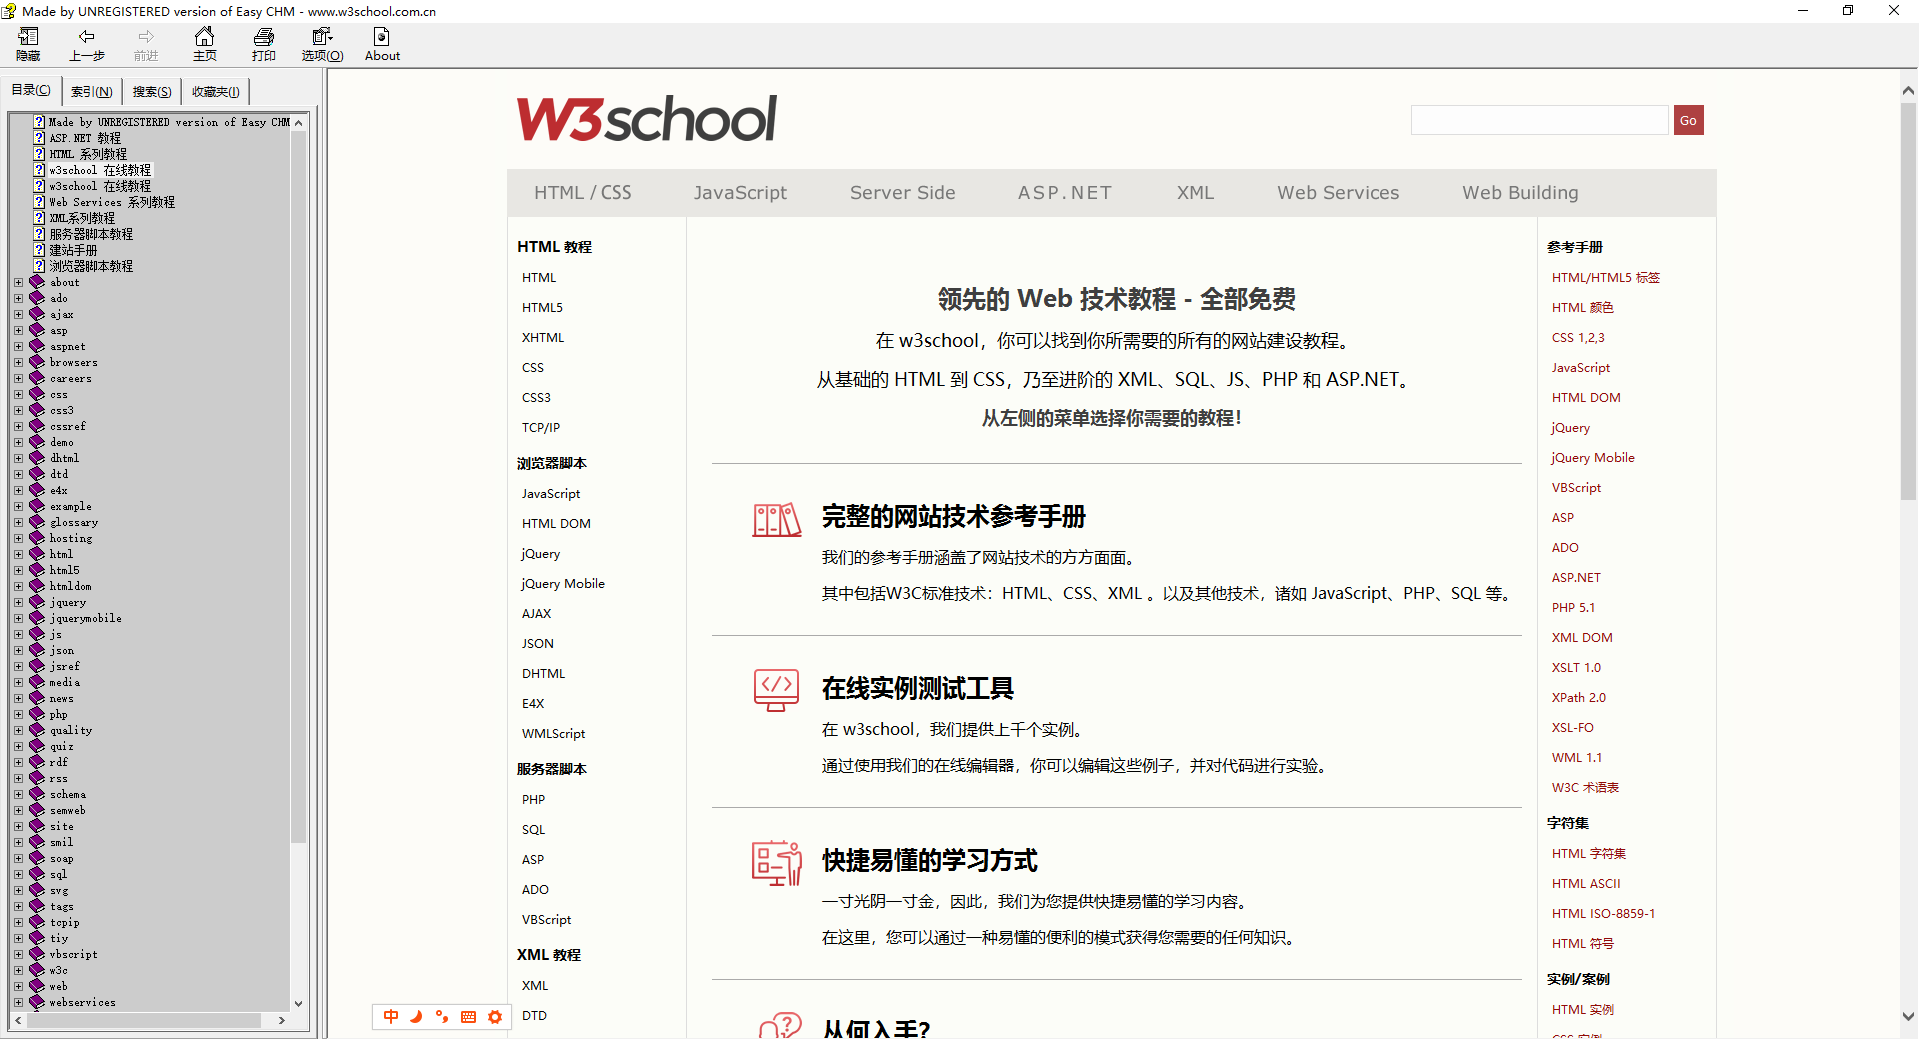
Task: Select the 建站手册 topic page icon
Action: pyautogui.click(x=39, y=250)
